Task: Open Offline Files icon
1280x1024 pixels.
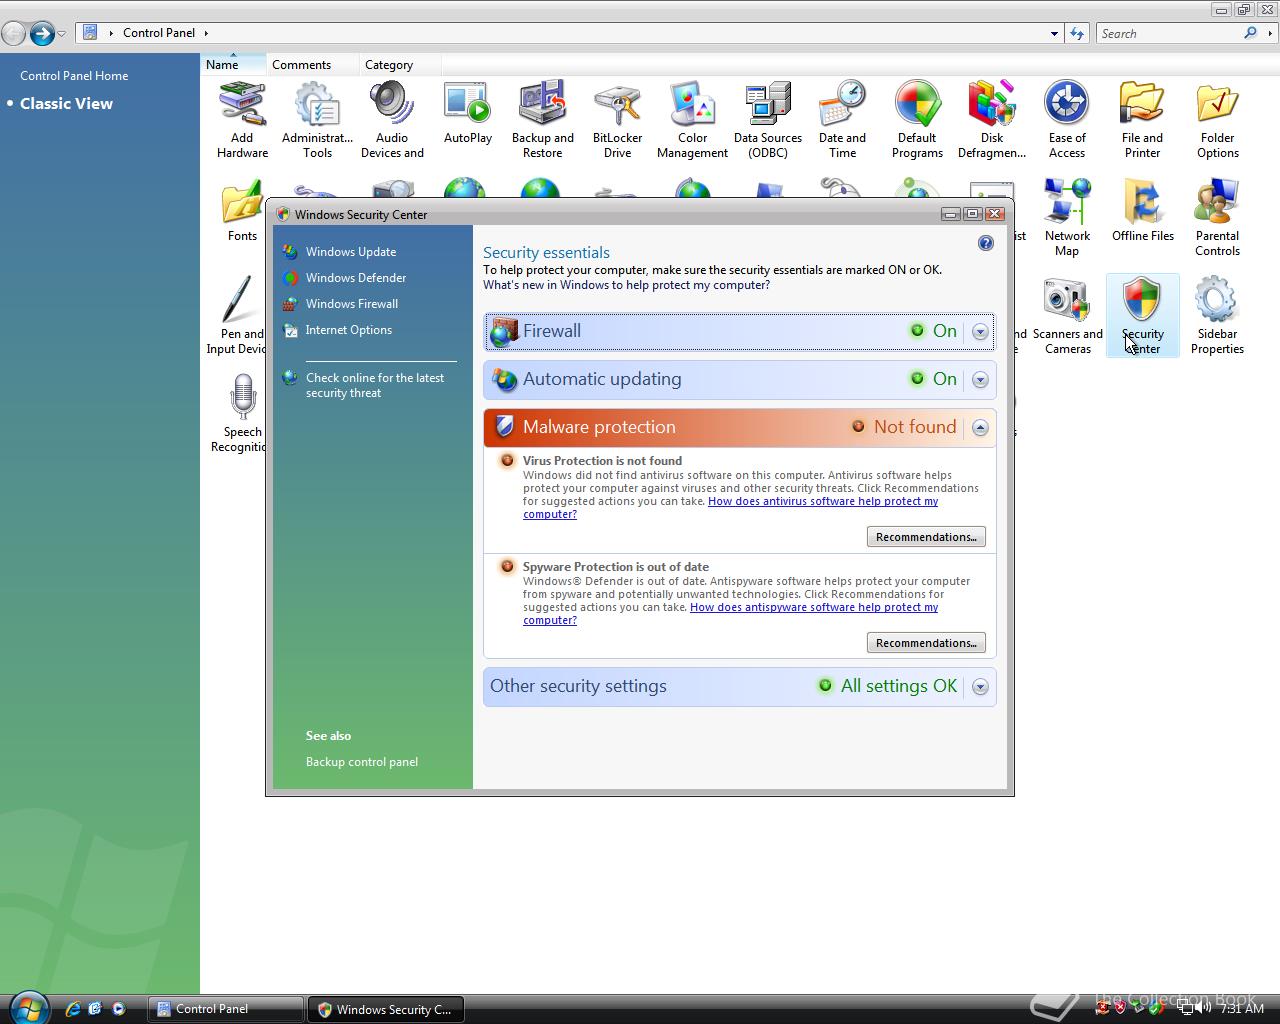Action: 1142,211
